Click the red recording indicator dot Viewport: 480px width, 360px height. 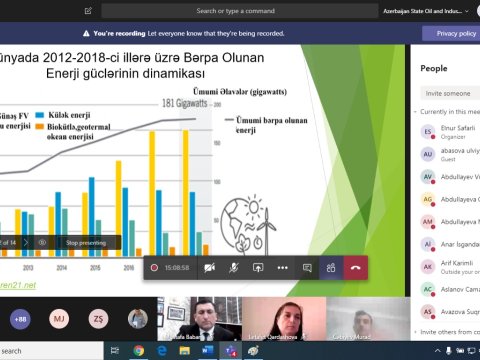tap(154, 268)
